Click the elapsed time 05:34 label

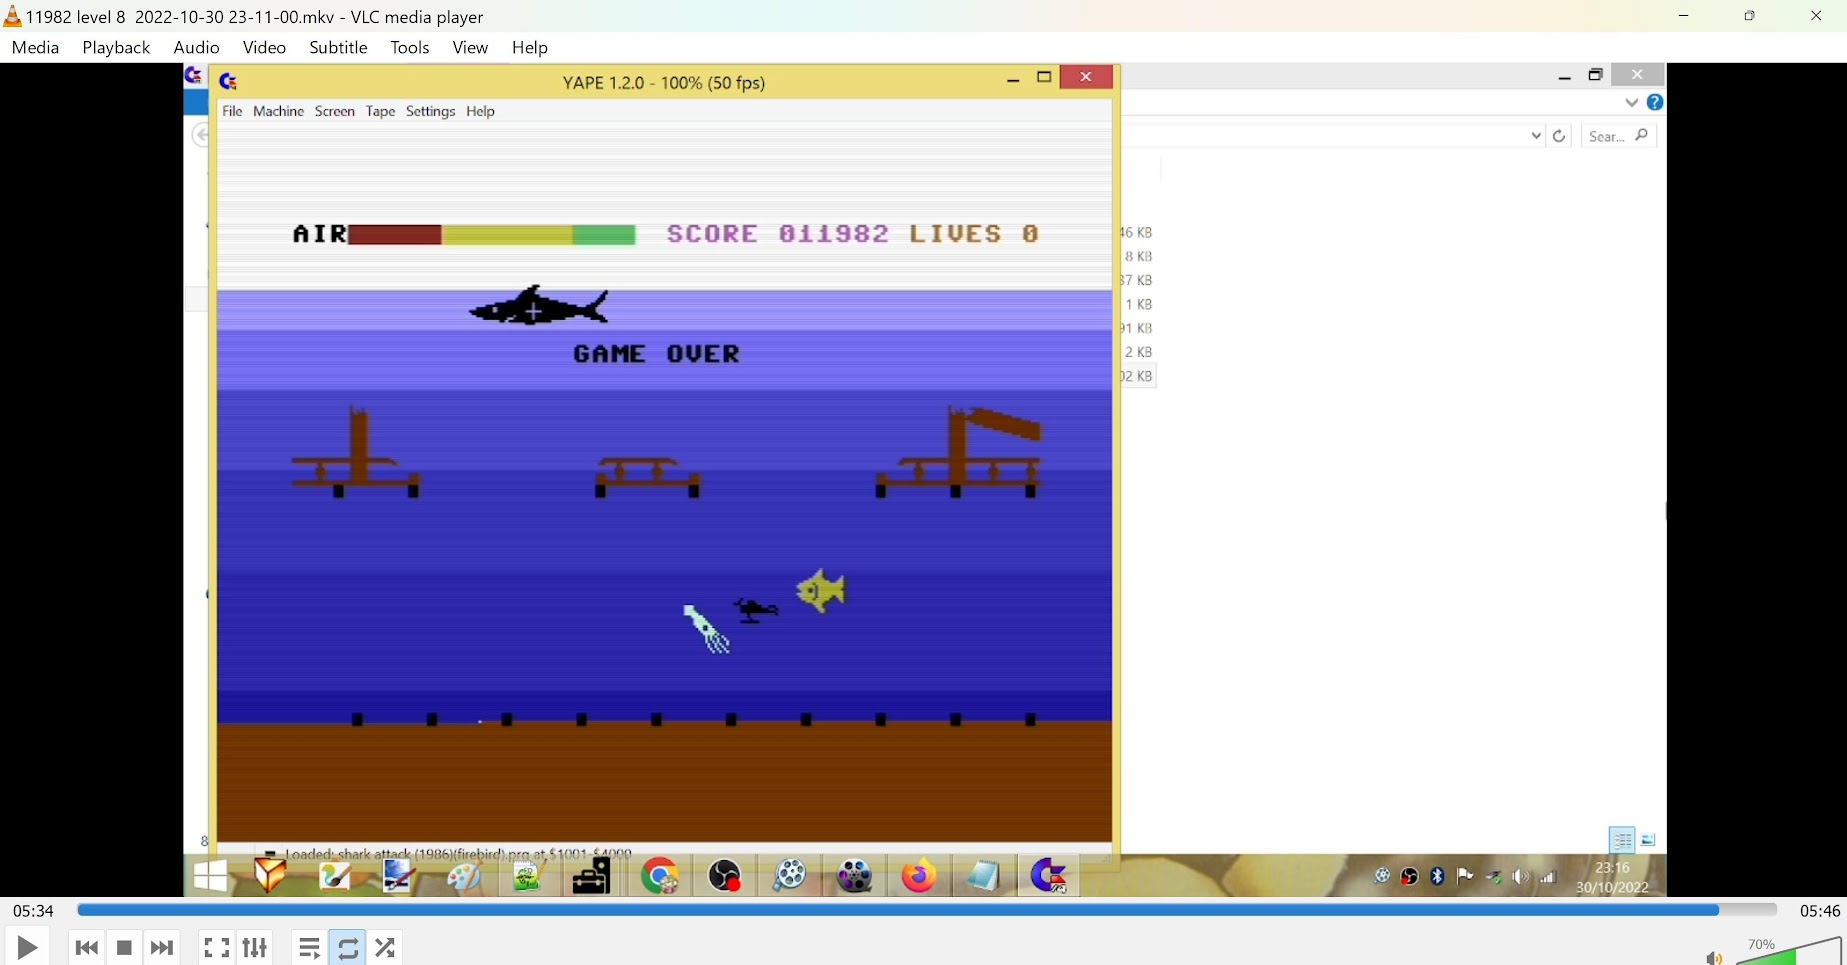[x=33, y=911]
